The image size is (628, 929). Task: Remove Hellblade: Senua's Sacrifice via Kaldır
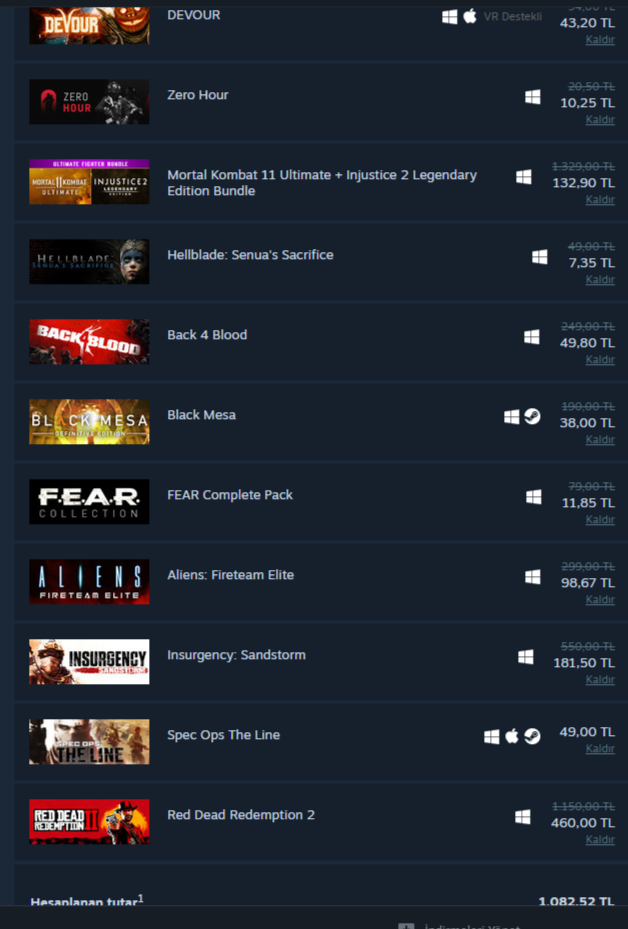tap(600, 280)
